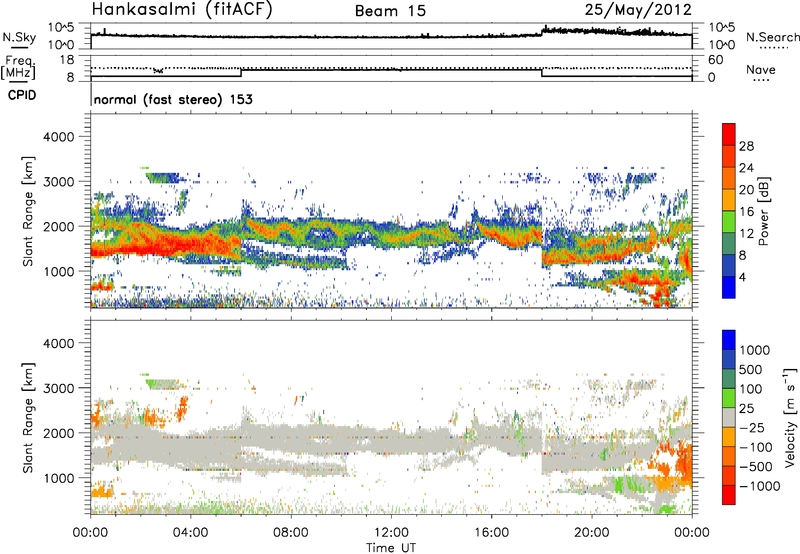Pick the 16–20 dB yellow-orange power segment
This screenshot has width=800, height=554.
click(729, 200)
